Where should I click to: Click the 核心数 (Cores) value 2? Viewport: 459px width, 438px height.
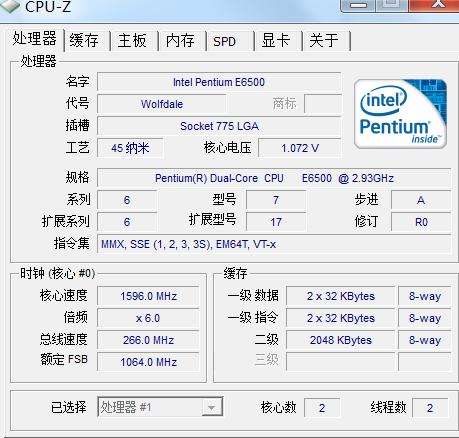pos(322,408)
